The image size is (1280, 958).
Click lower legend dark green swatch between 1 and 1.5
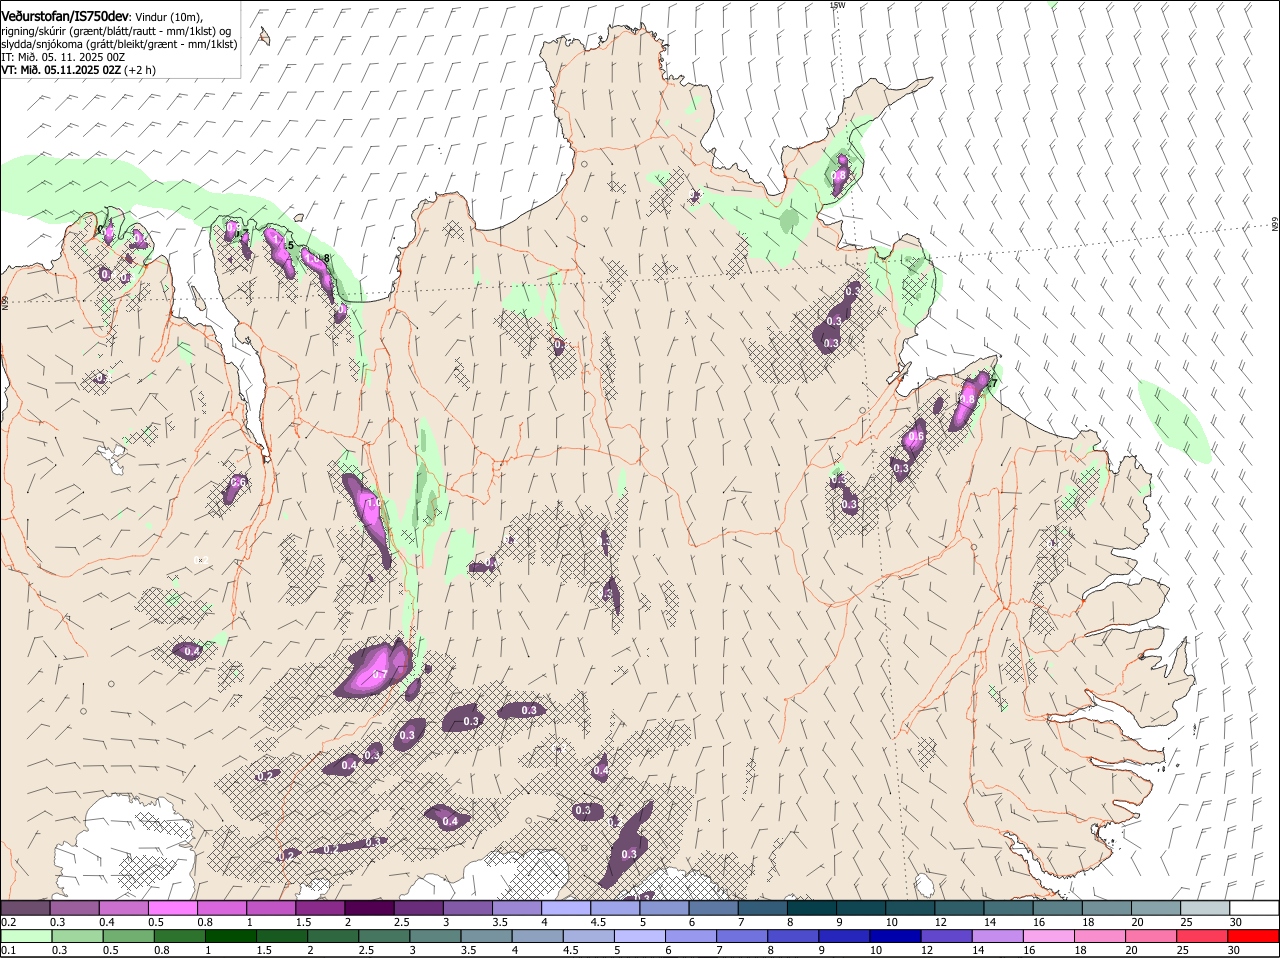pyautogui.click(x=231, y=936)
